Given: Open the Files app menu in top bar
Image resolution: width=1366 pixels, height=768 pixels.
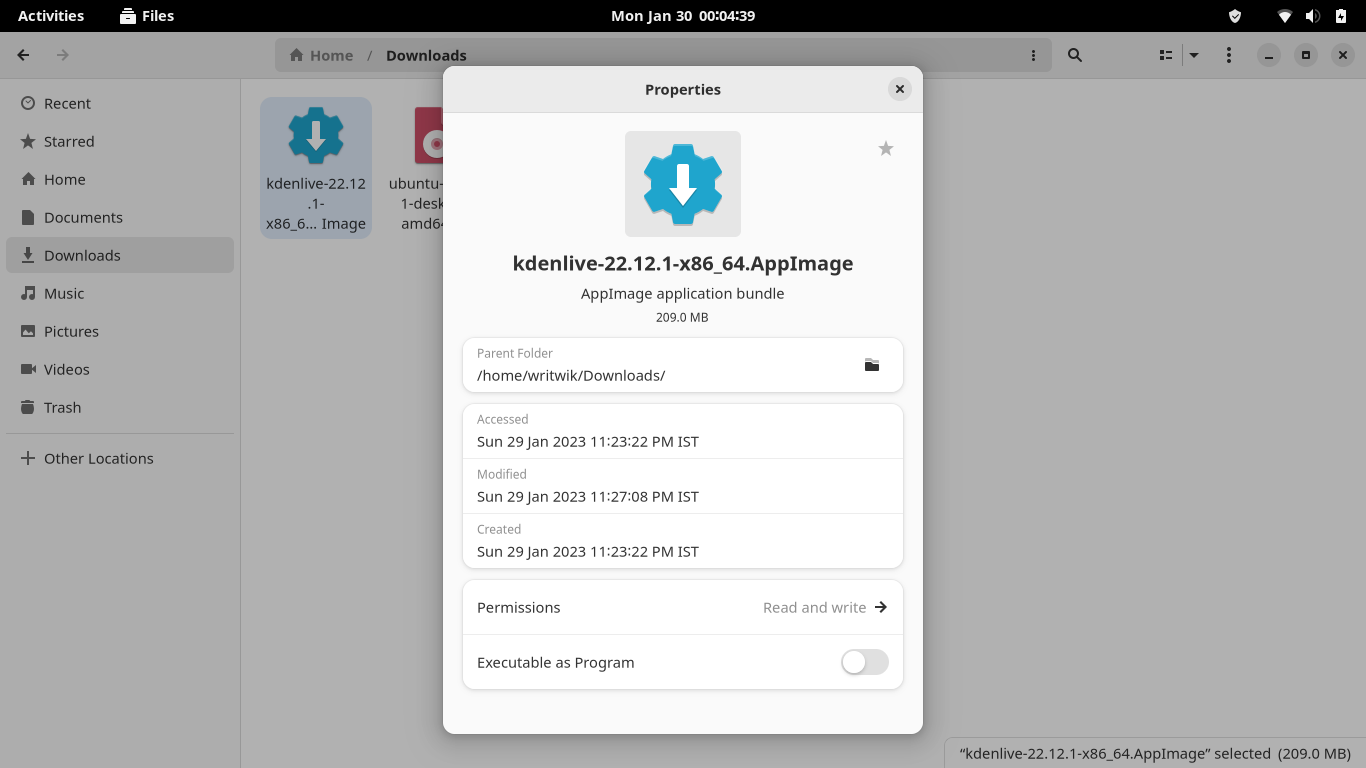Looking at the screenshot, I should coord(146,15).
